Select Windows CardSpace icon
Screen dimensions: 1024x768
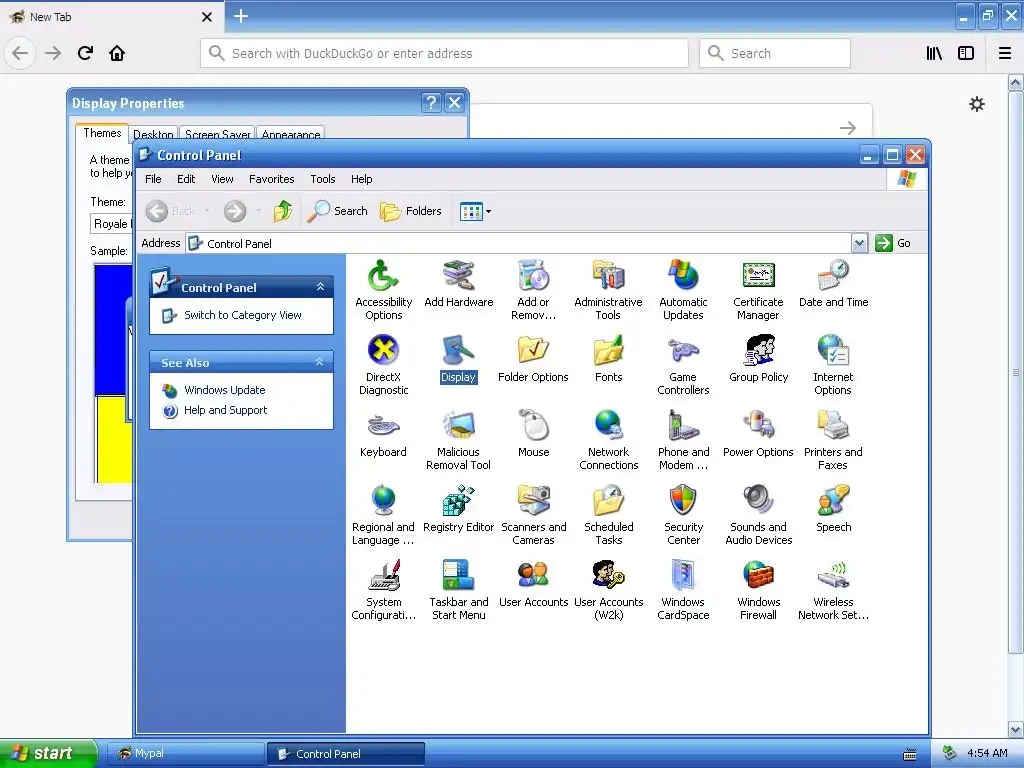click(x=683, y=590)
